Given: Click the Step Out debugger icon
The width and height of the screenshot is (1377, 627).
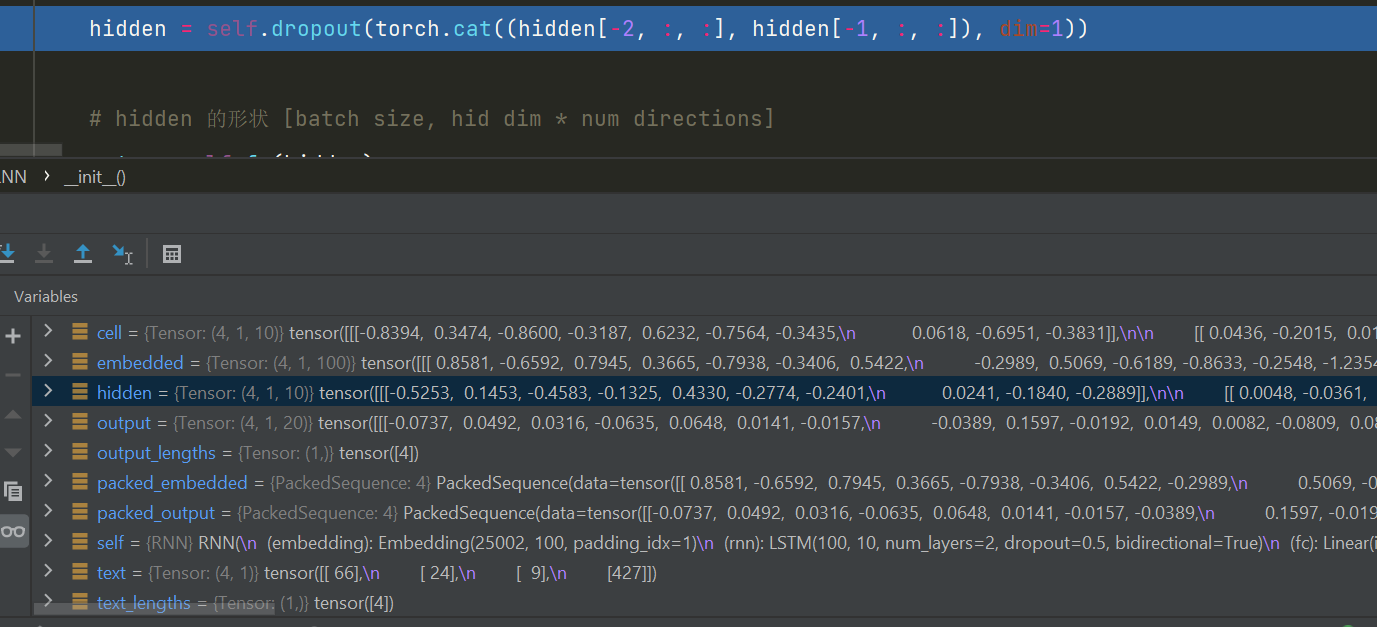Looking at the screenshot, I should coord(83,254).
